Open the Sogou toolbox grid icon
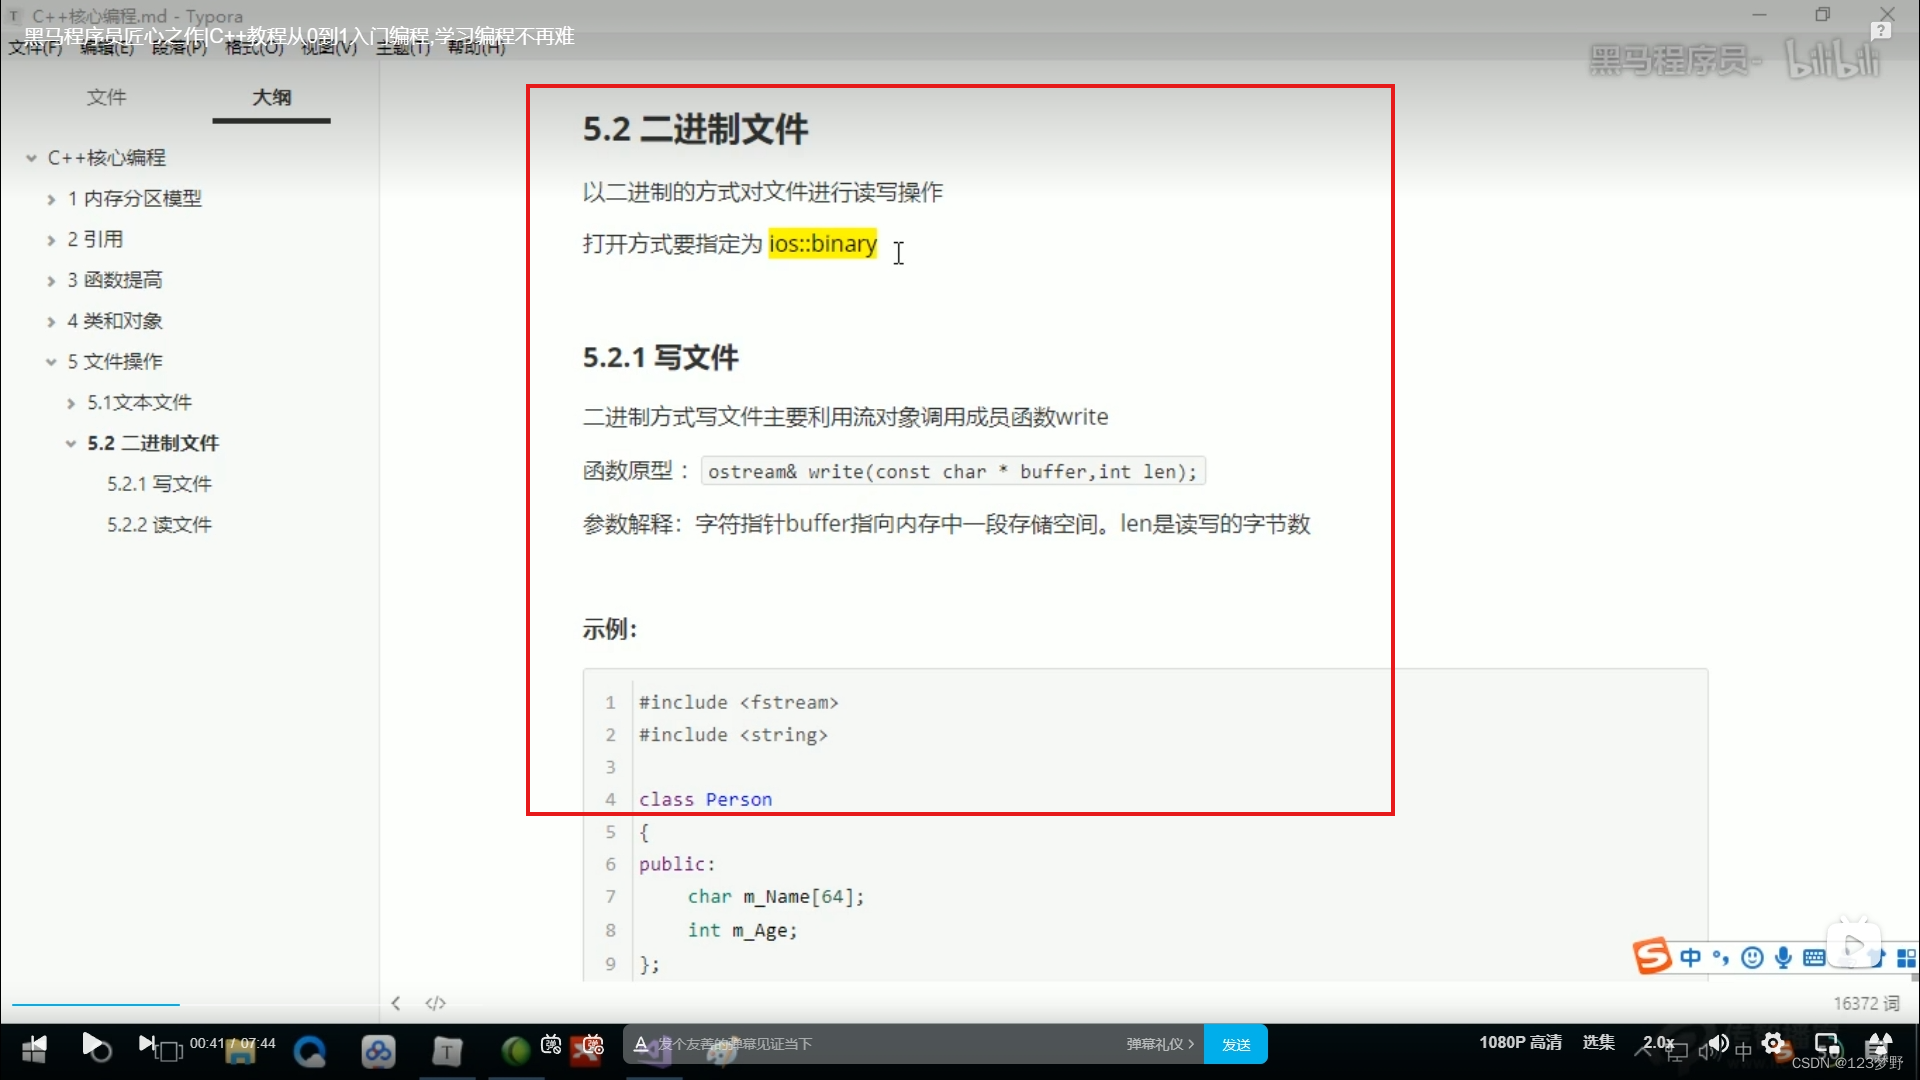This screenshot has width=1920, height=1080. (x=1907, y=958)
